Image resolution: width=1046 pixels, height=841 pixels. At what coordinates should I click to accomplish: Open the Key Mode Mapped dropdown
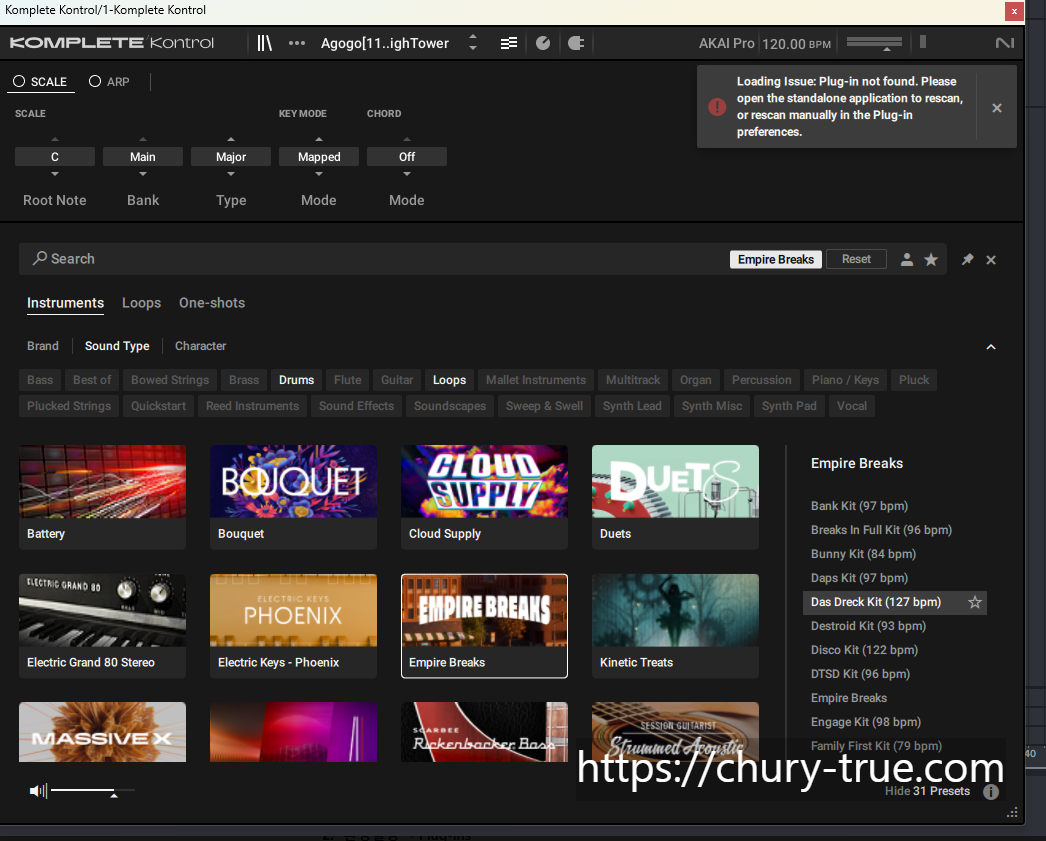point(319,157)
